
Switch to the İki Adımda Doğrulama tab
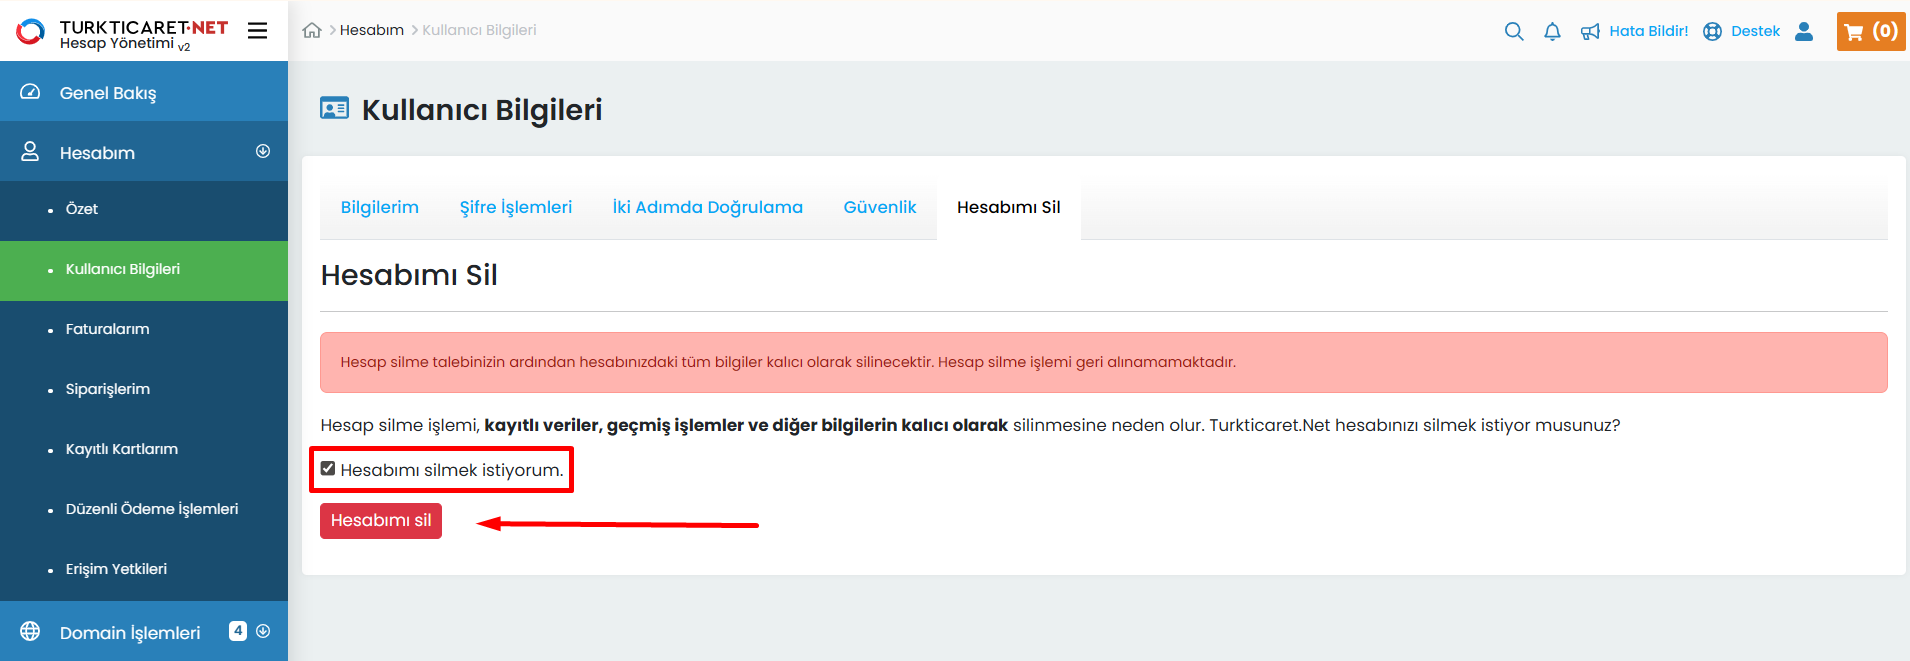tap(707, 207)
